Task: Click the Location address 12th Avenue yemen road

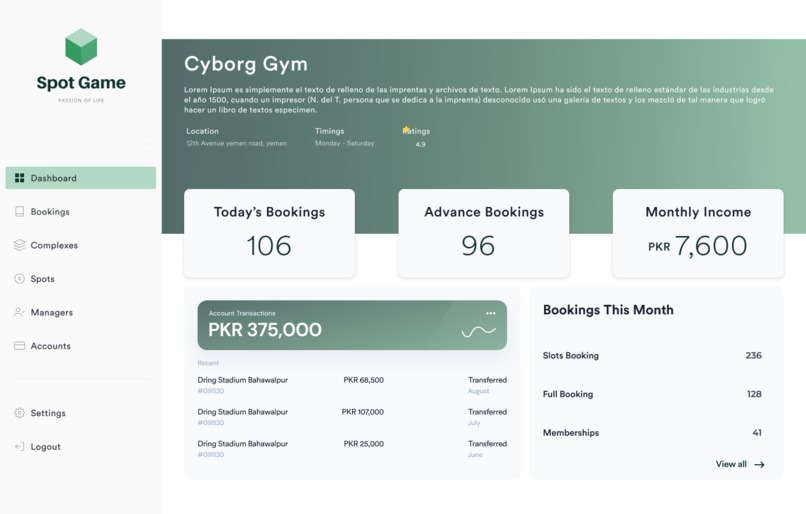Action: 236,143
